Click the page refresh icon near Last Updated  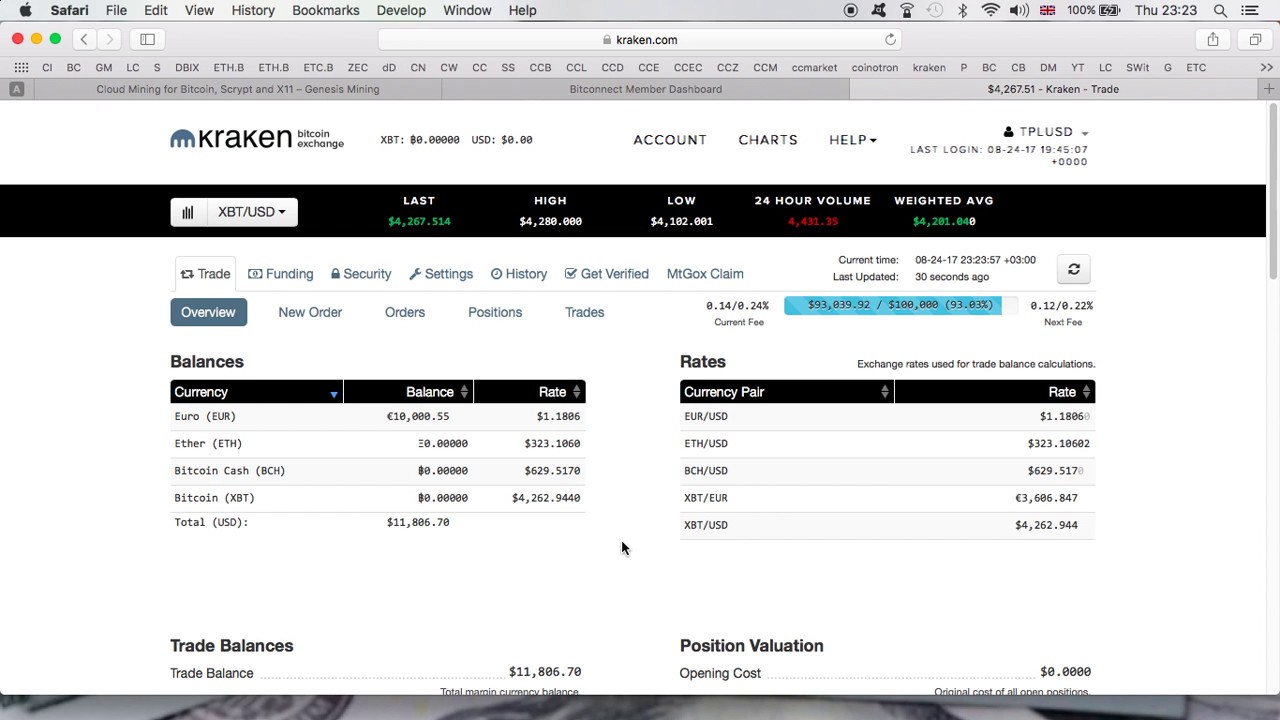click(1074, 269)
